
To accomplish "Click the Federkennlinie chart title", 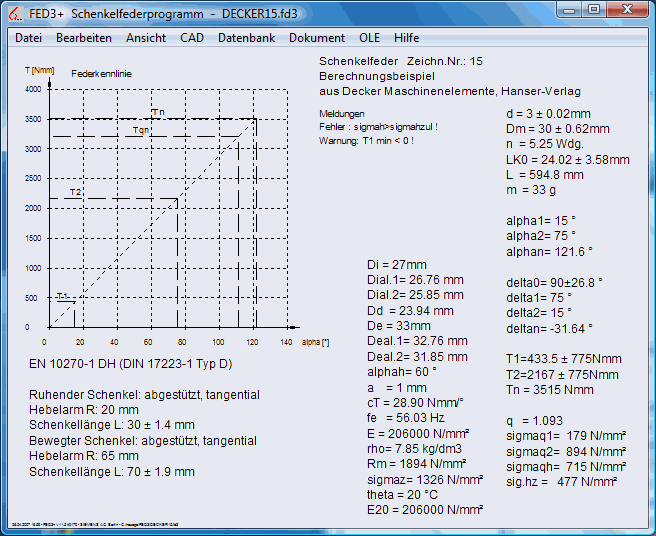I will (x=101, y=73).
